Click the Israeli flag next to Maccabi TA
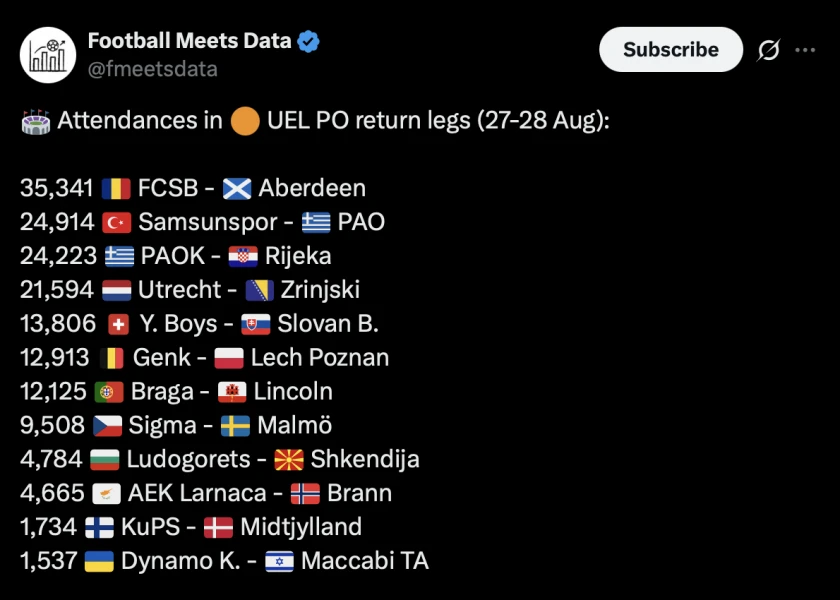The width and height of the screenshot is (840, 600). tap(279, 561)
